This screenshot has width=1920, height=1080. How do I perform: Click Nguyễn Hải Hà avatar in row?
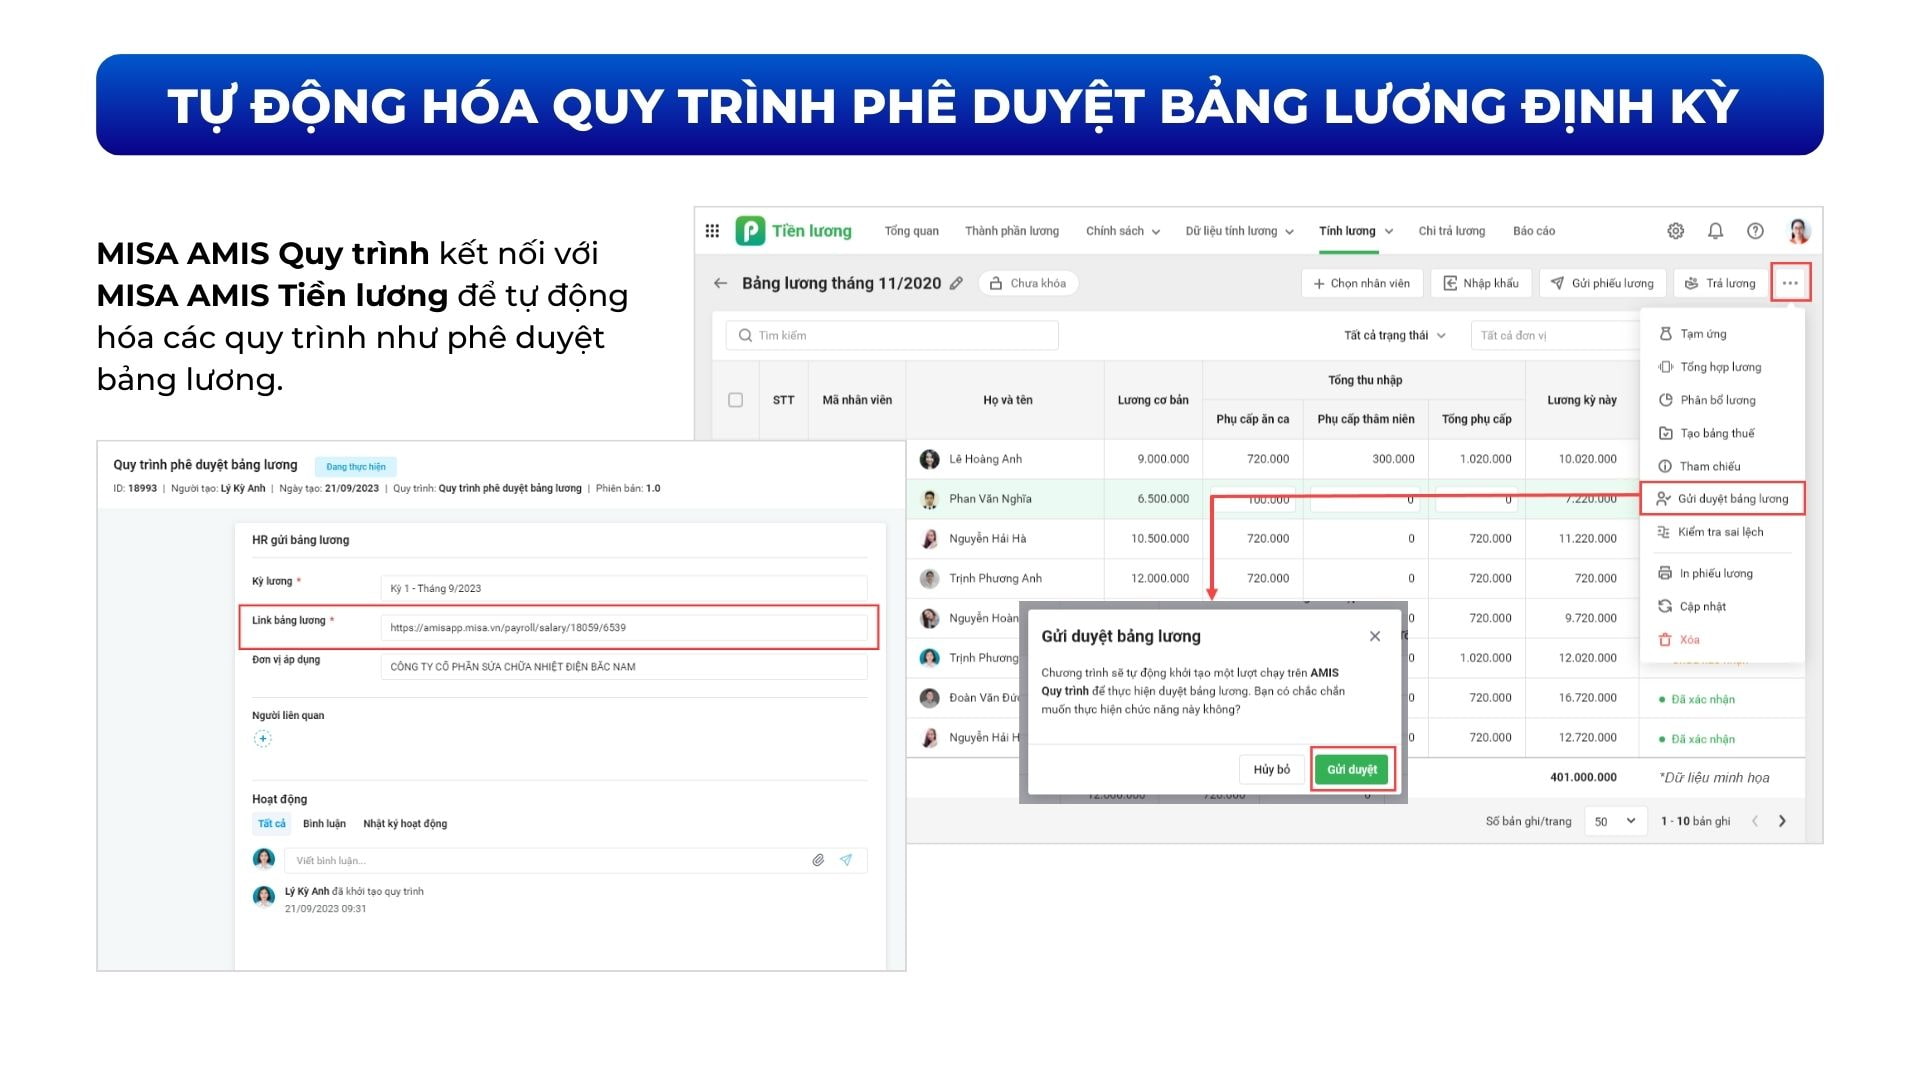click(930, 539)
